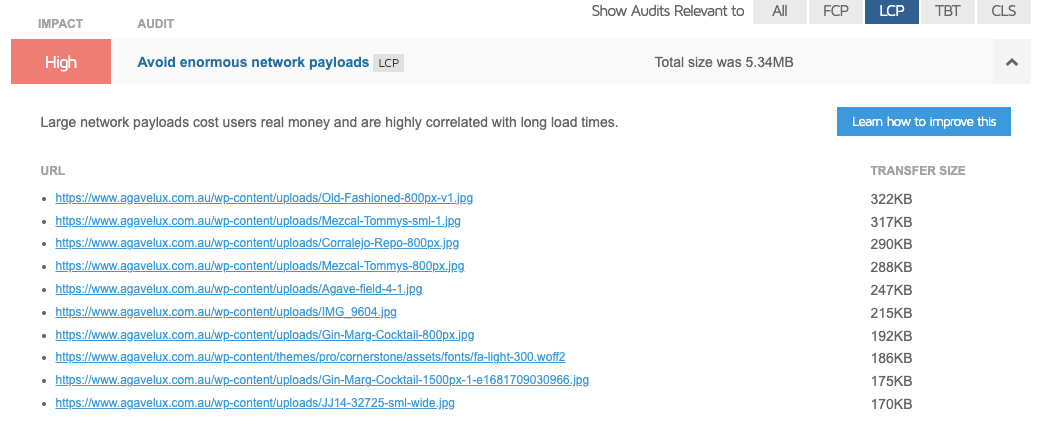Open Agave-field-4-1.jpg link
The width and height of the screenshot is (1045, 427).
pos(238,289)
